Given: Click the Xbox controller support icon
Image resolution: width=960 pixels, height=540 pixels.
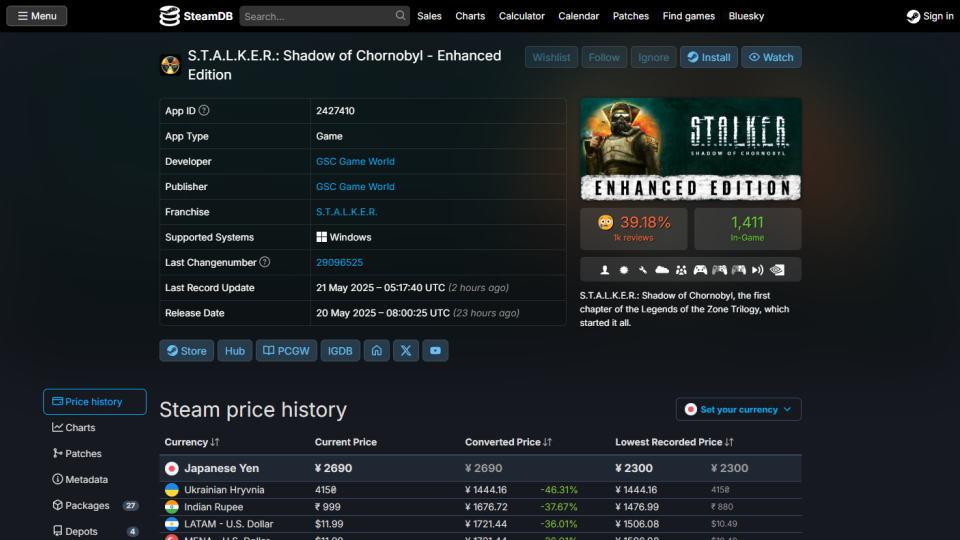Looking at the screenshot, I should [x=700, y=269].
